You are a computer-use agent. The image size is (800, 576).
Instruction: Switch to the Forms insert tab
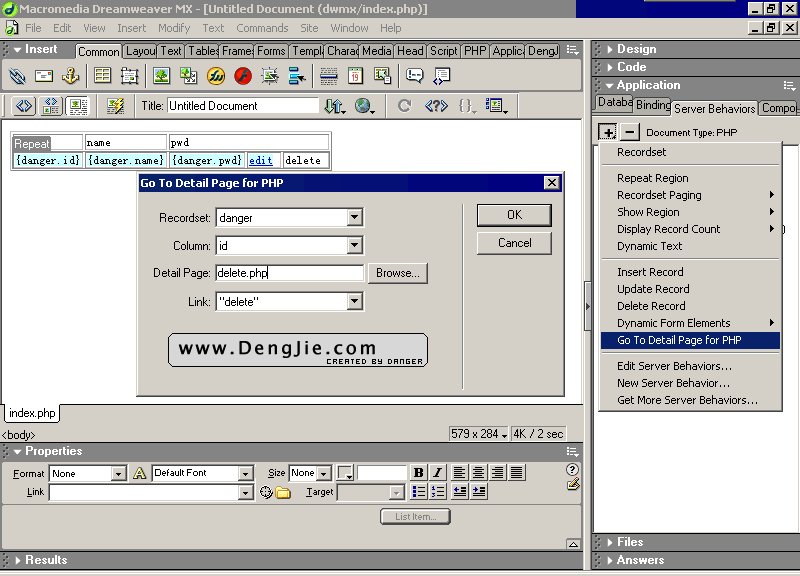(271, 51)
